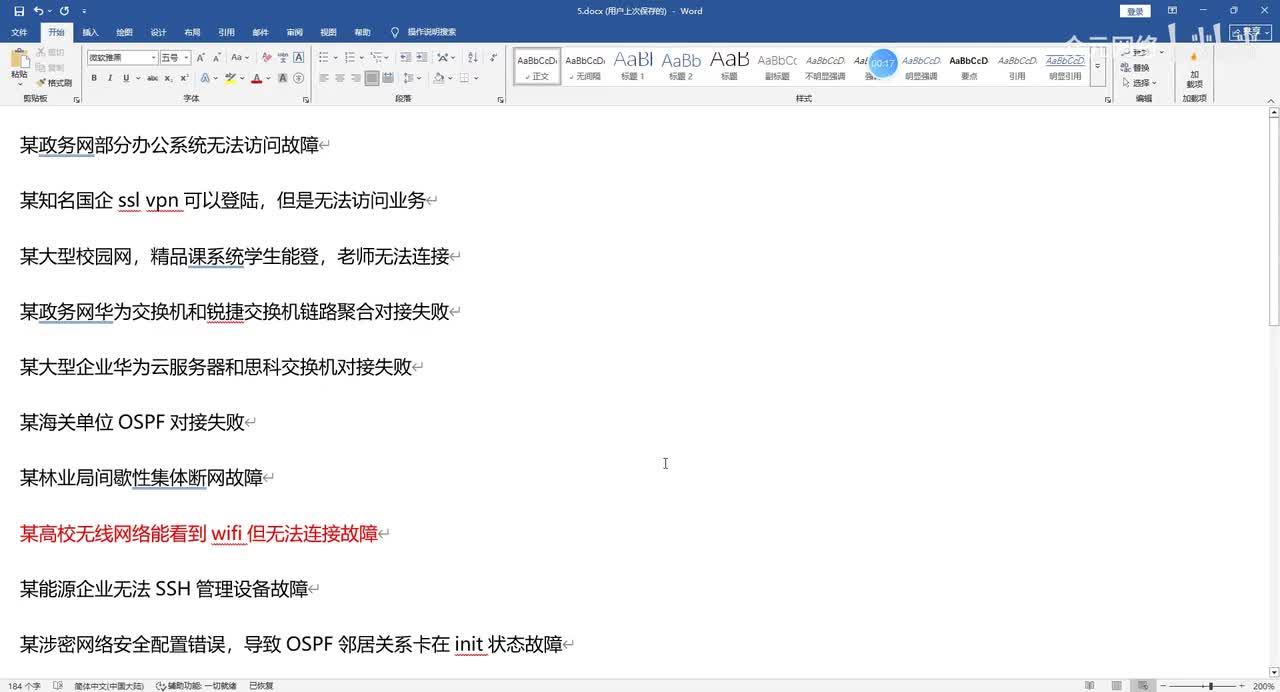1280x692 pixels.
Task: Click the red line about 某高校无线网络 wifi
Action: tap(199, 533)
